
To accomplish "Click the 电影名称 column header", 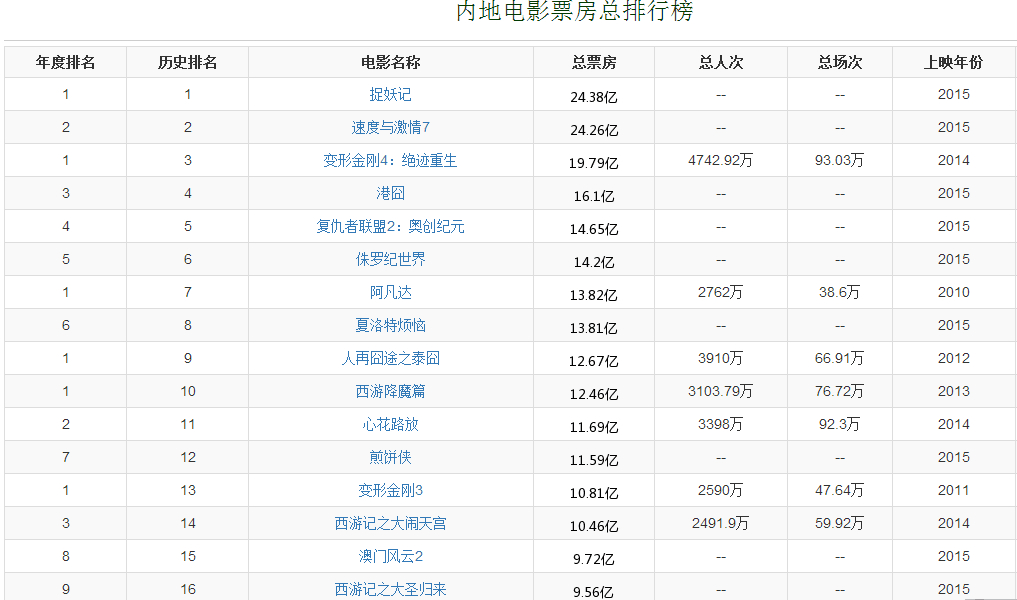I will (390, 63).
